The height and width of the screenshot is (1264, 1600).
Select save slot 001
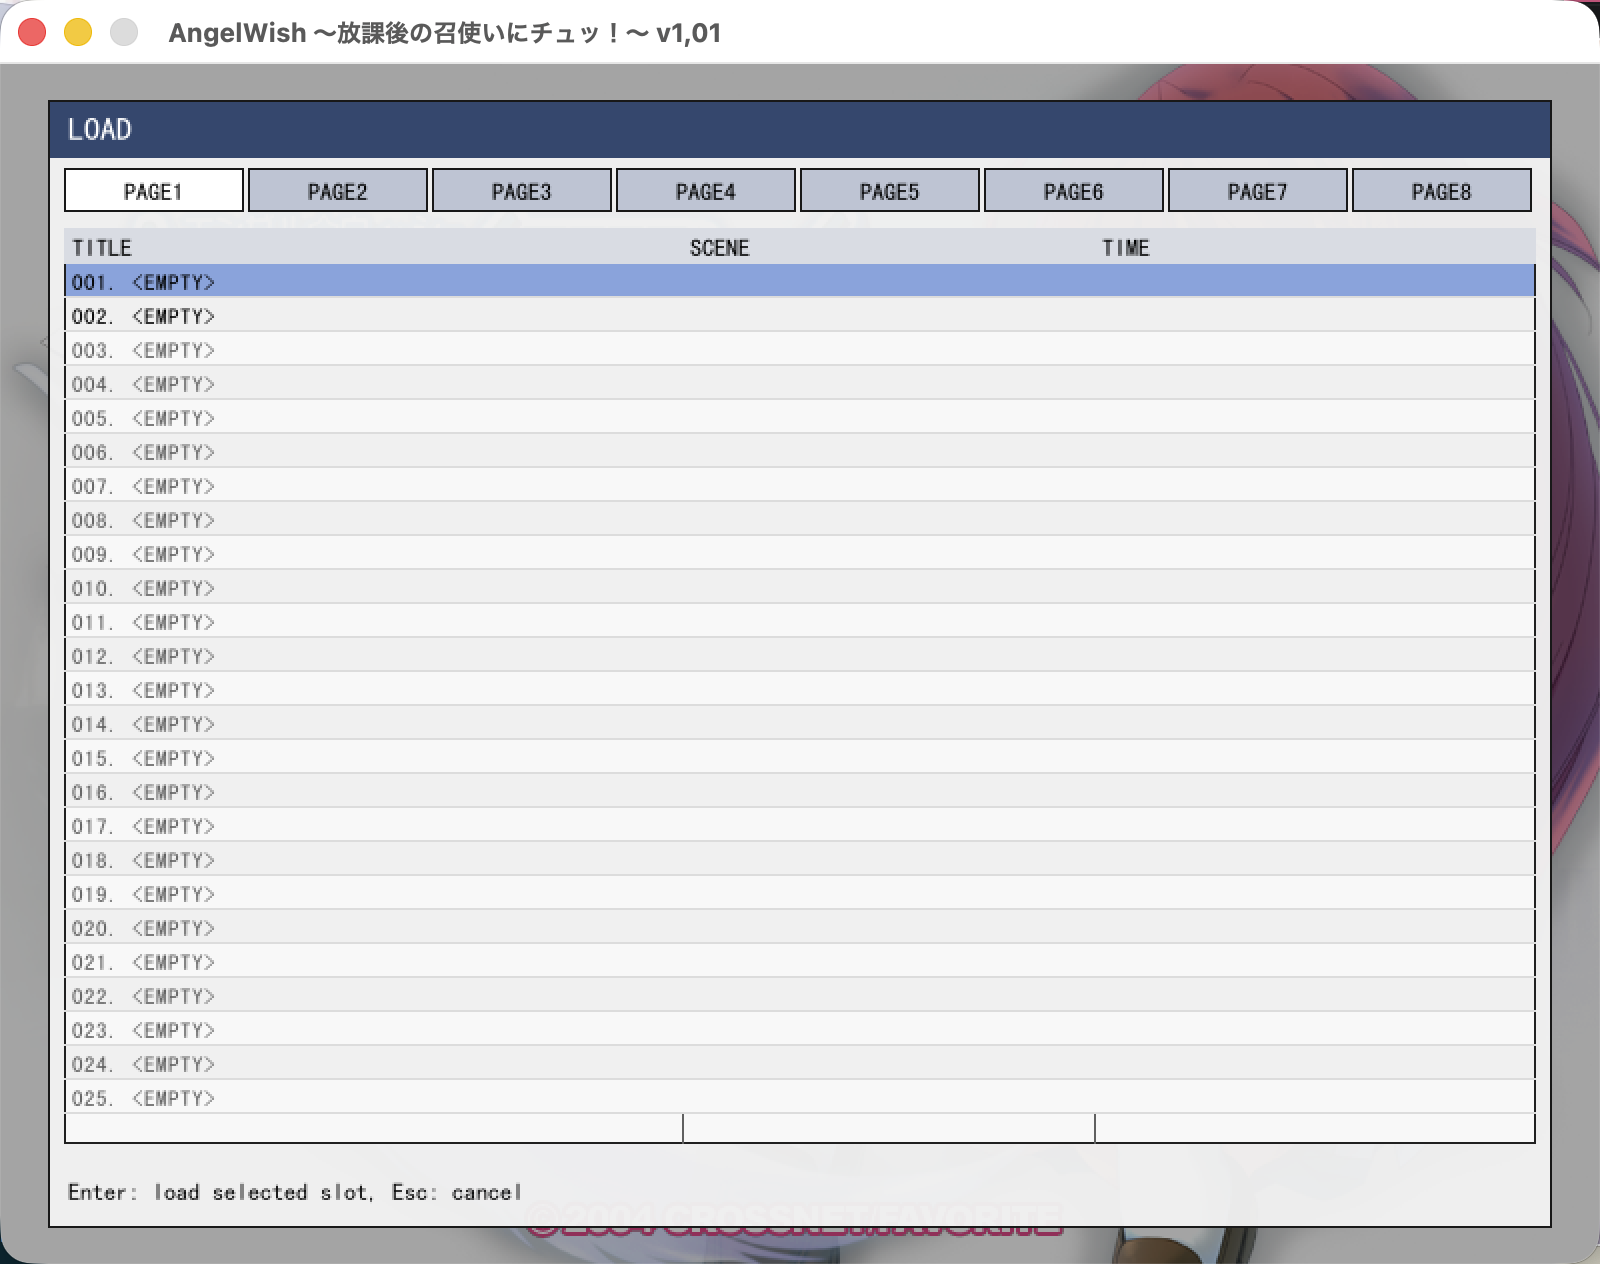(800, 281)
